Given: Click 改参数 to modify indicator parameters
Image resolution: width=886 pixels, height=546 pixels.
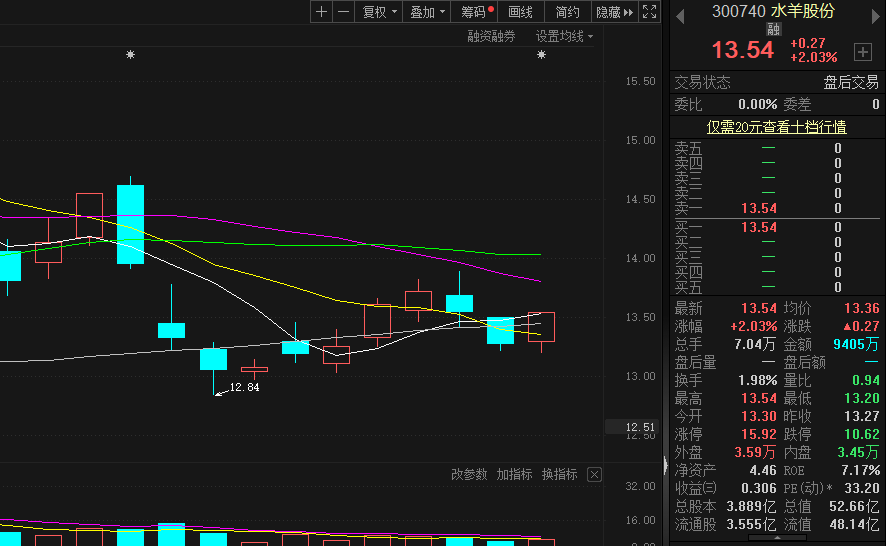Looking at the screenshot, I should 468,474.
